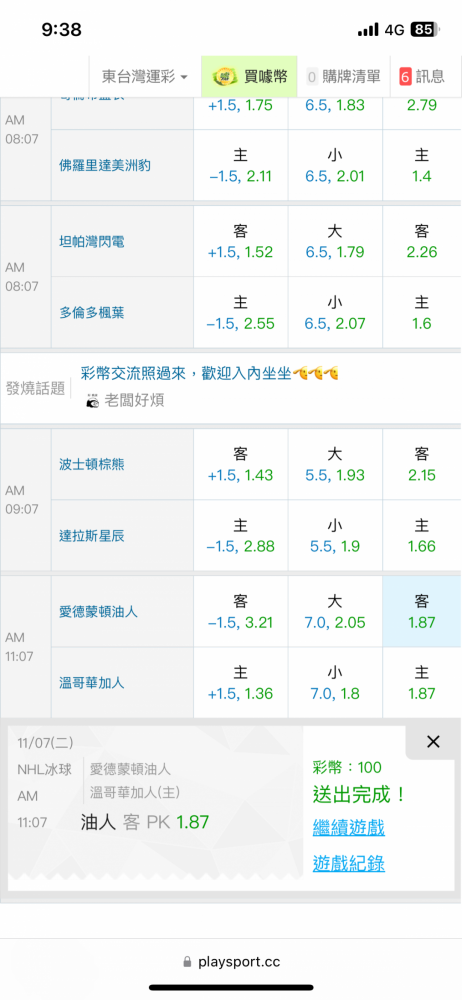The width and height of the screenshot is (462, 1000).
Task: Select 客 2.15 moneyline for 波士頓棕熊
Action: pos(422,464)
